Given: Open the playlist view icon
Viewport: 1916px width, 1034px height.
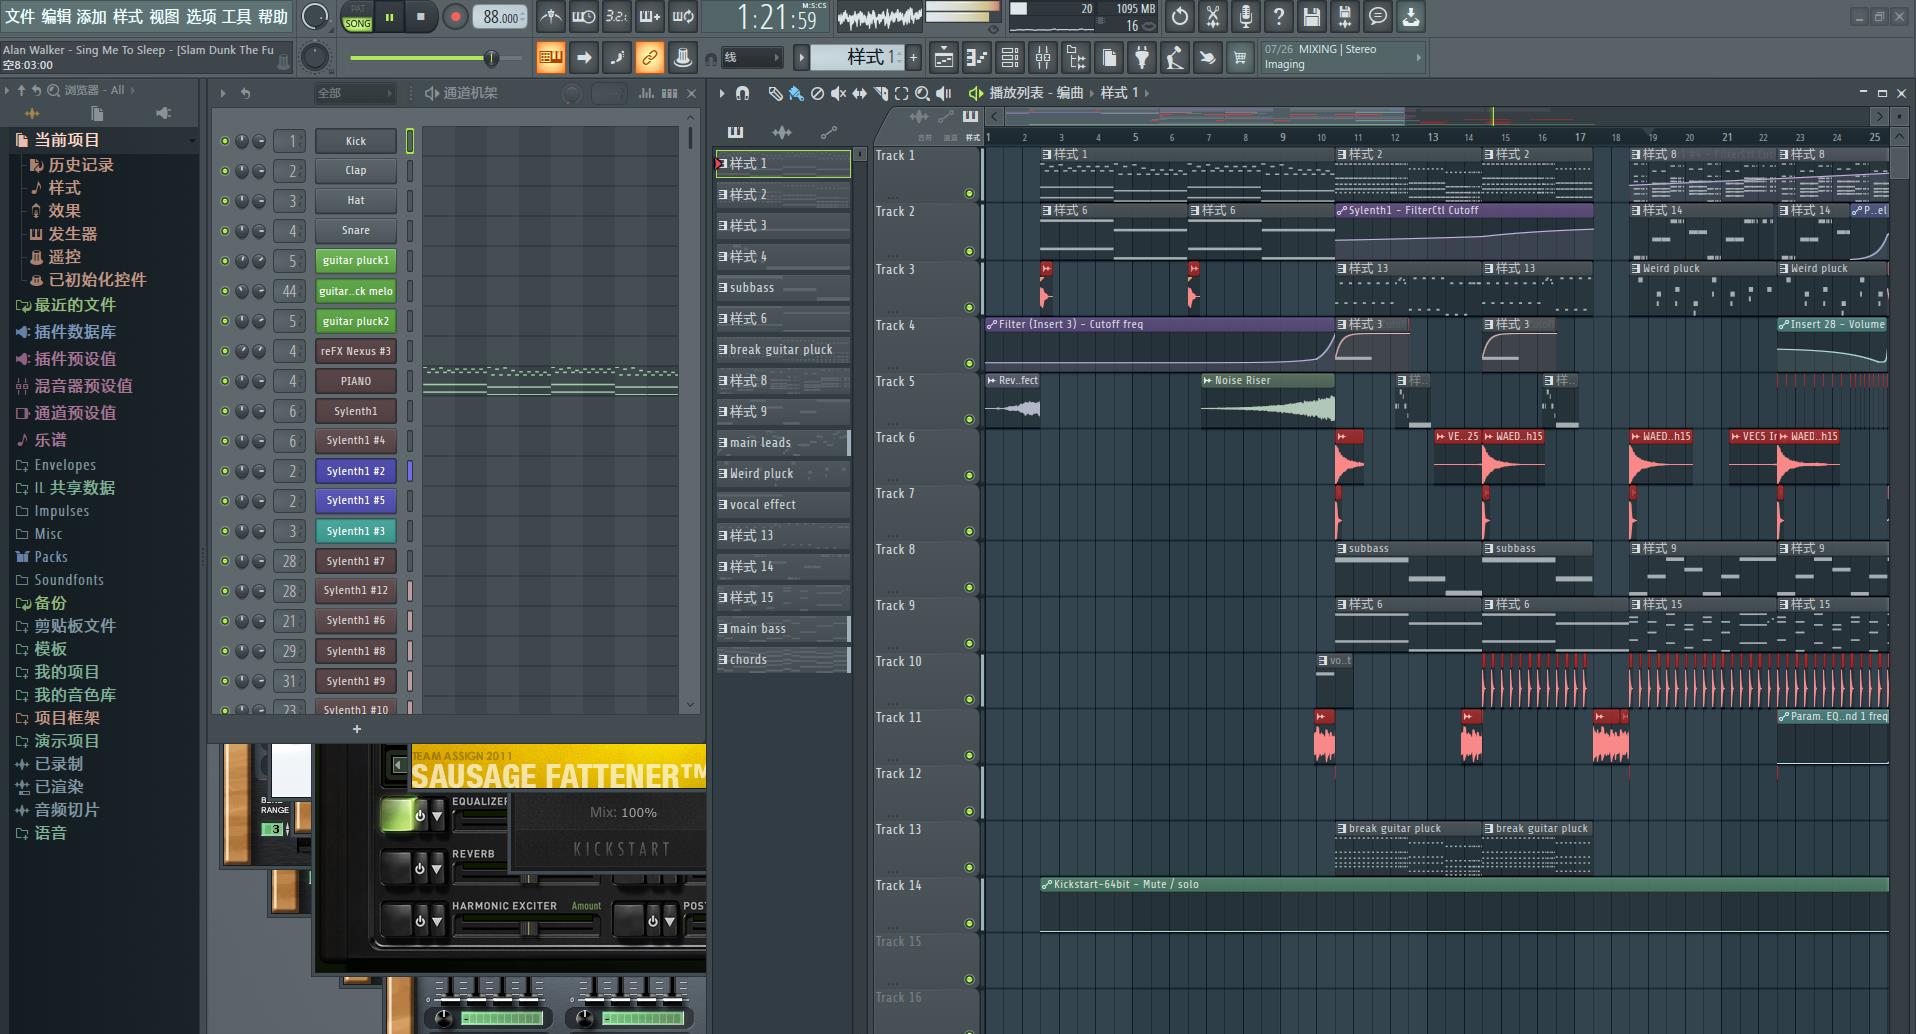Looking at the screenshot, I should tap(943, 59).
